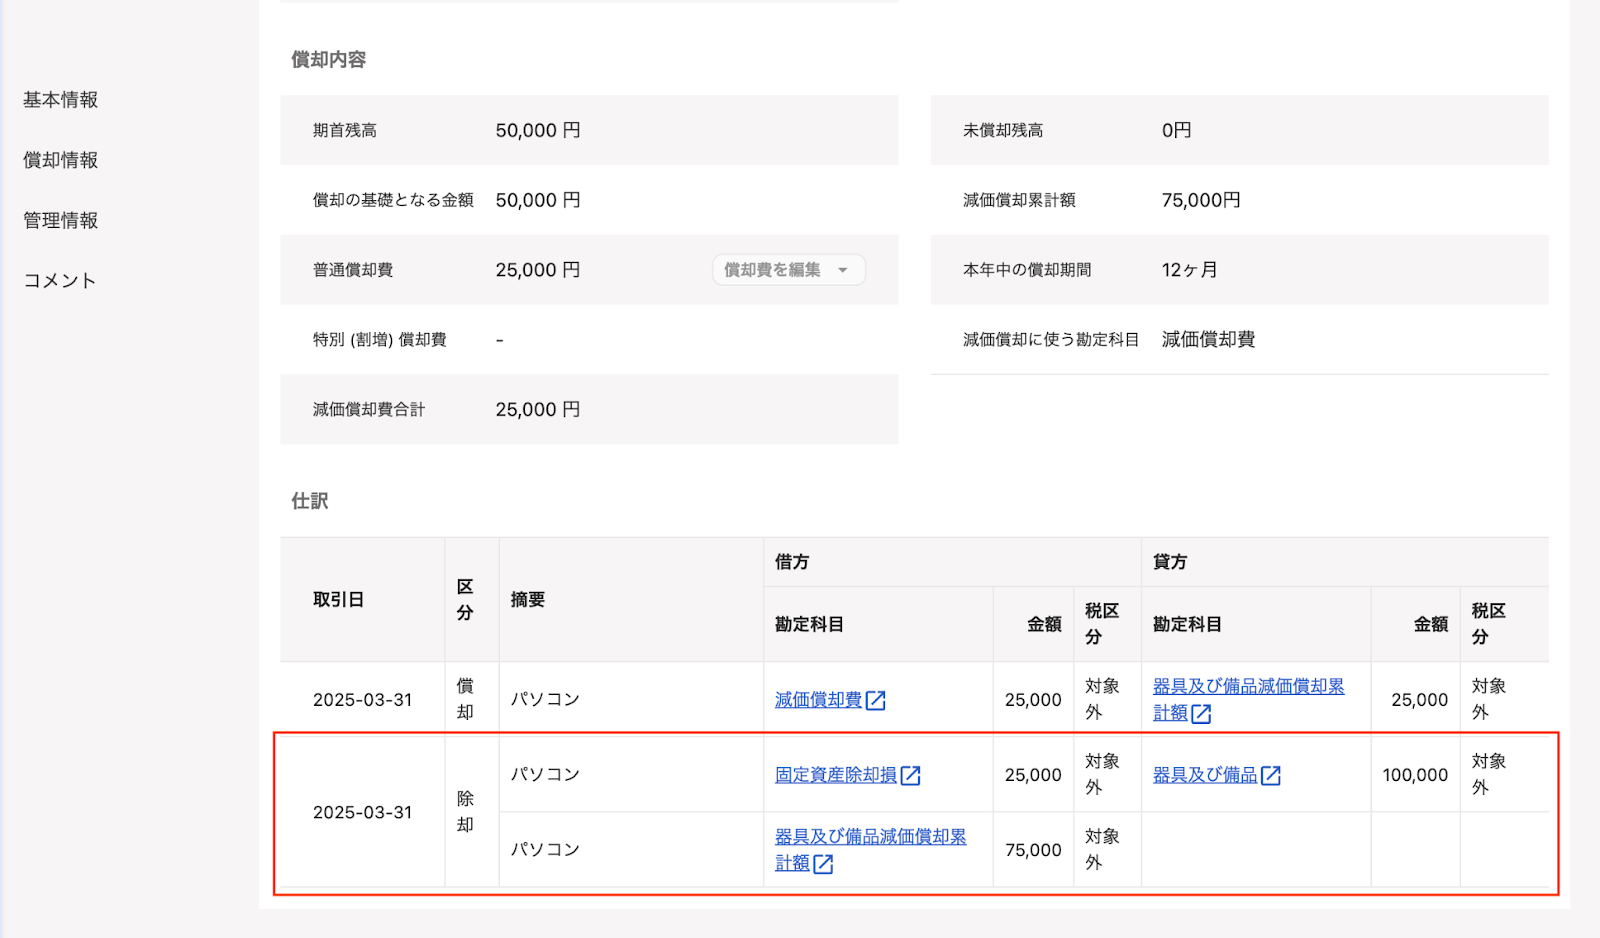Screen dimensions: 1600x938
Task: Click 本年中の償却期間 value 12ヶ月
Action: (x=1189, y=270)
